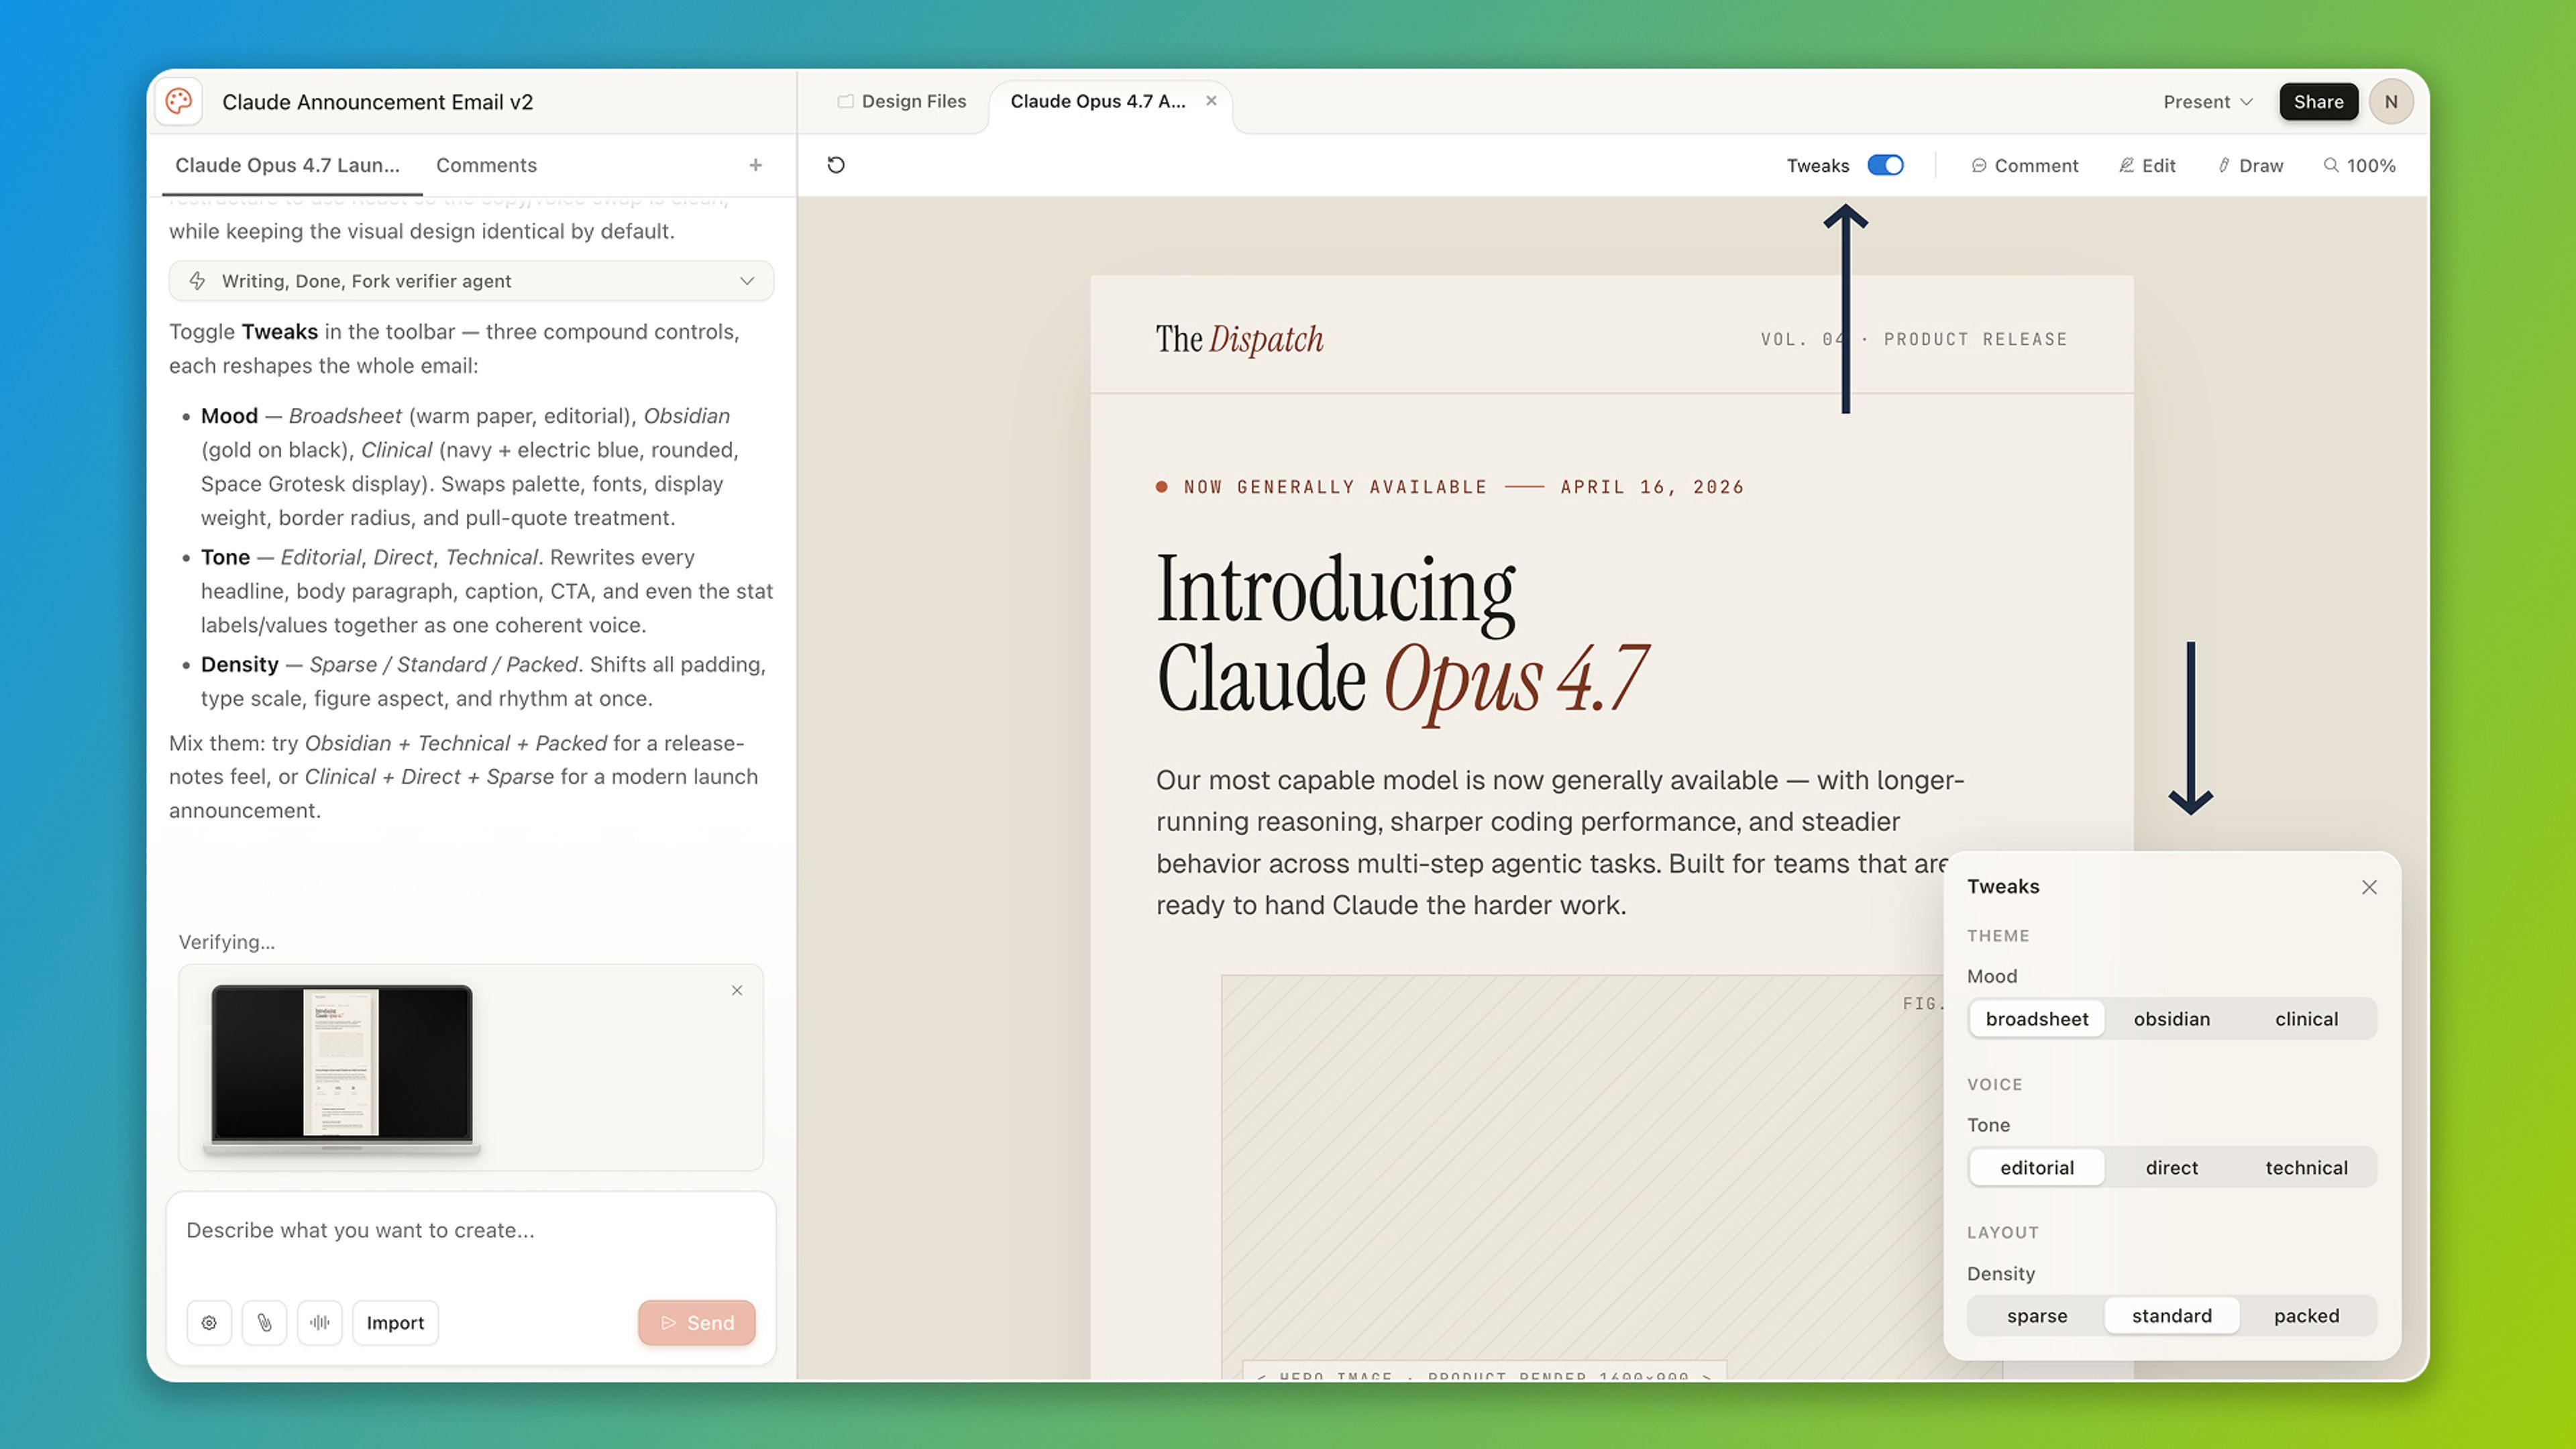Screen dimensions: 2576x1449
Task: Turn off the Tweaks toggle switch
Action: (1885, 165)
